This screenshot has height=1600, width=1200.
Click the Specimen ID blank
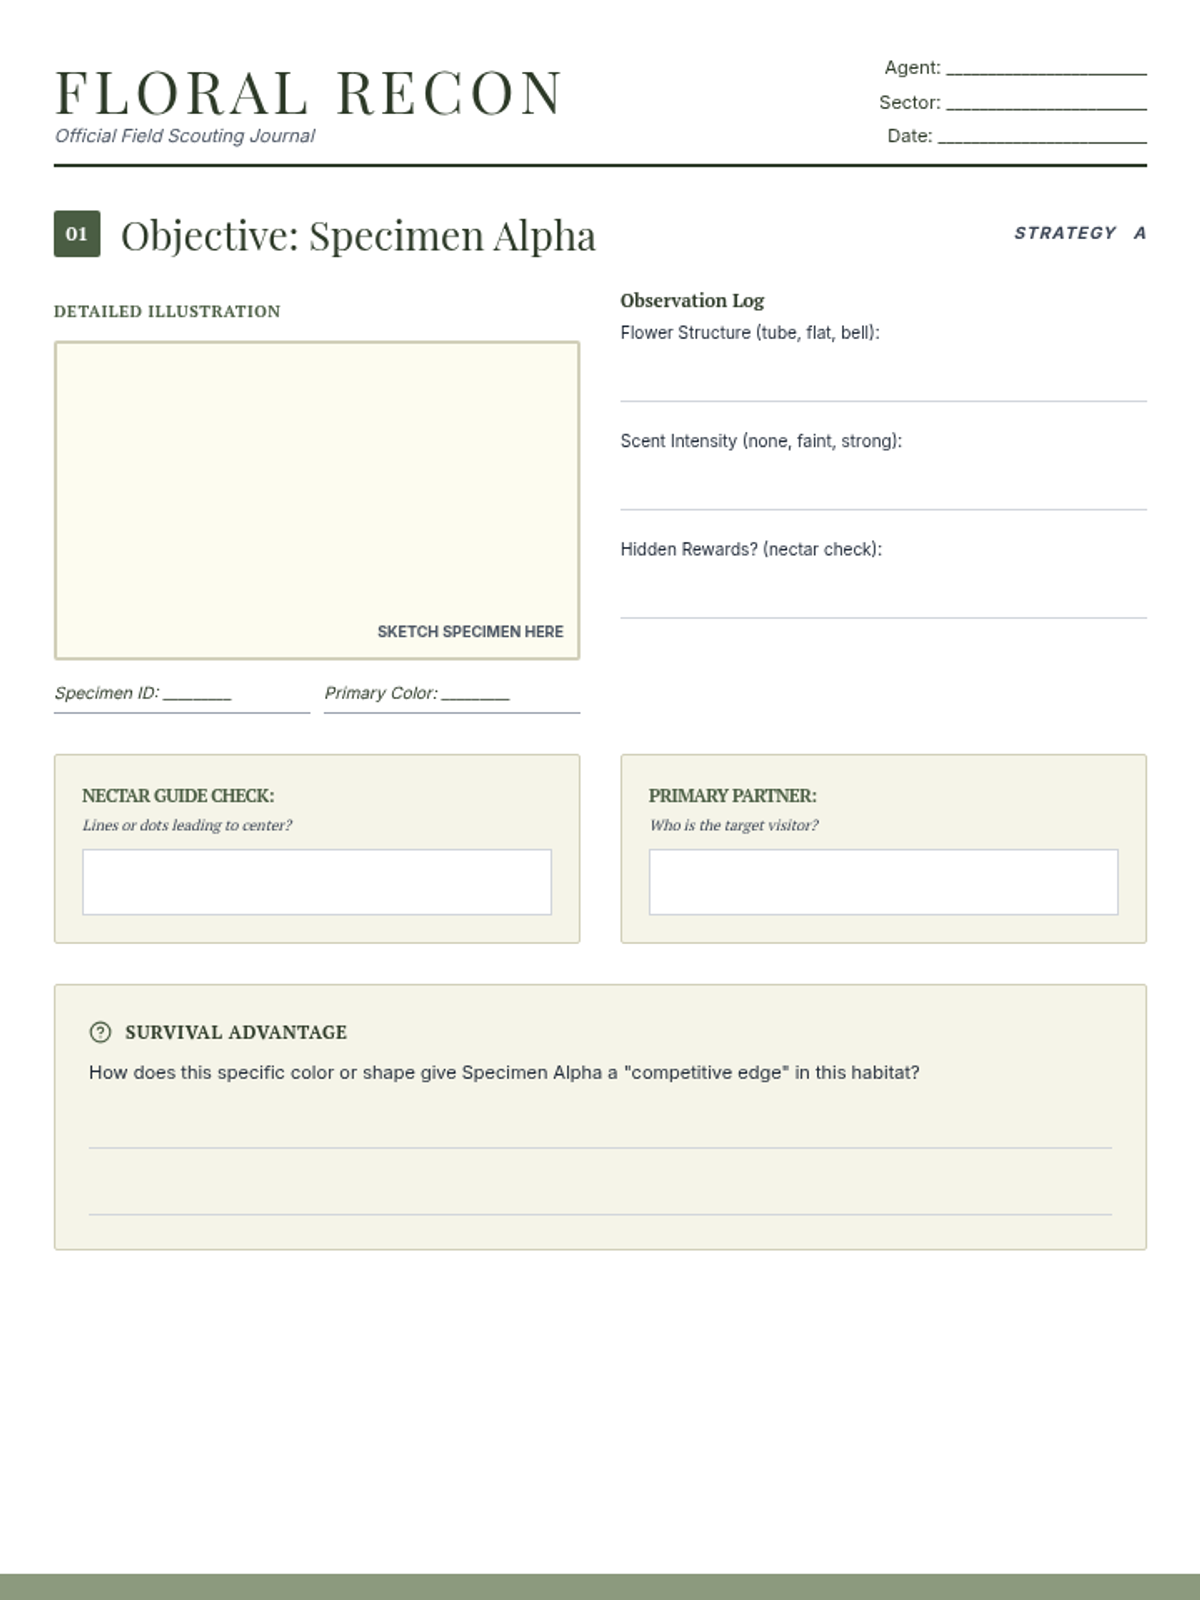point(197,694)
